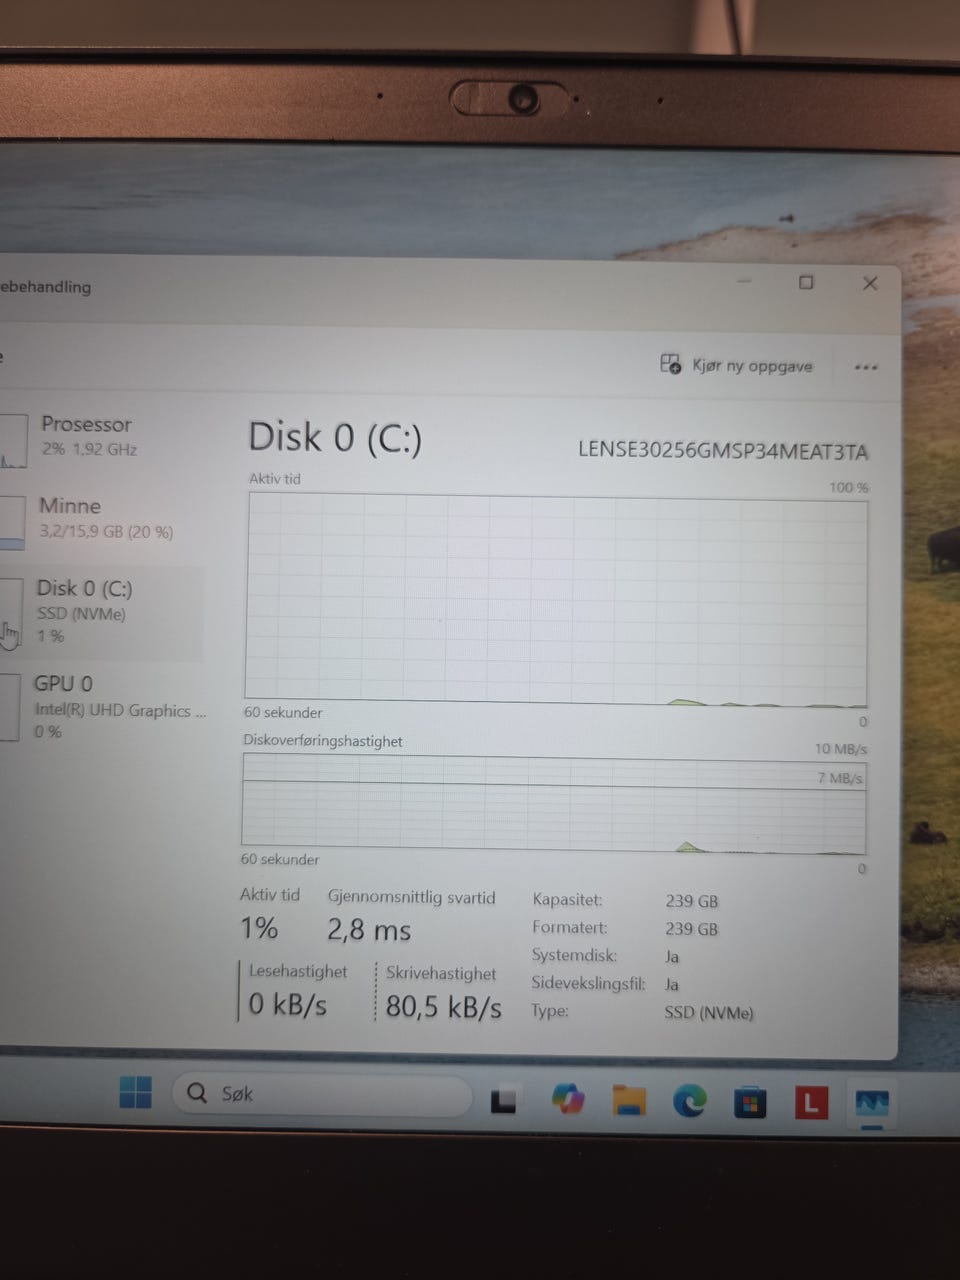
Task: Open the three-dots more options menu
Action: coord(866,367)
